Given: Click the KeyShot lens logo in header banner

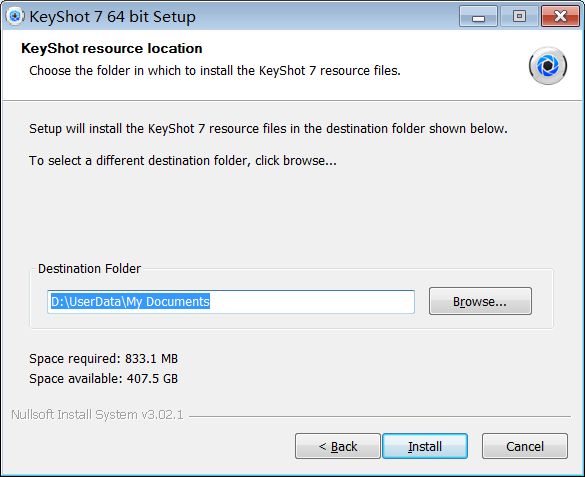Looking at the screenshot, I should click(548, 66).
